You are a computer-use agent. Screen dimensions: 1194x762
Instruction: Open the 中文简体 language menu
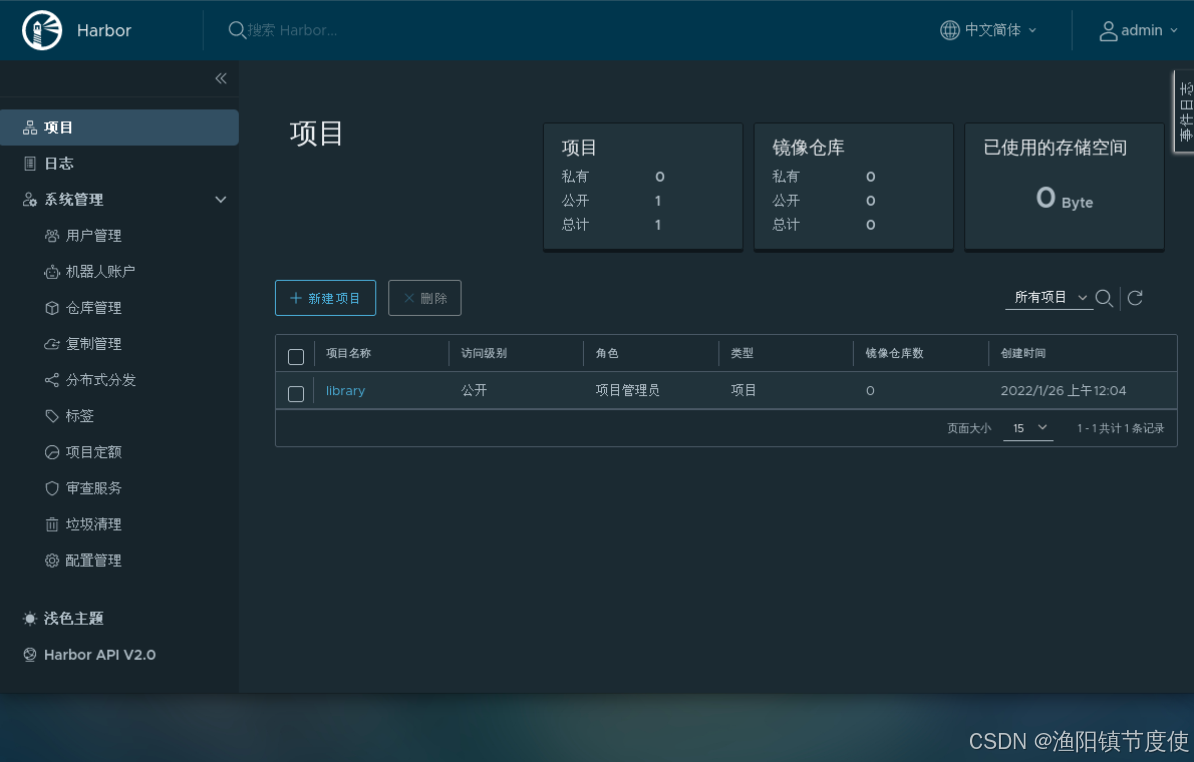pyautogui.click(x=988, y=30)
